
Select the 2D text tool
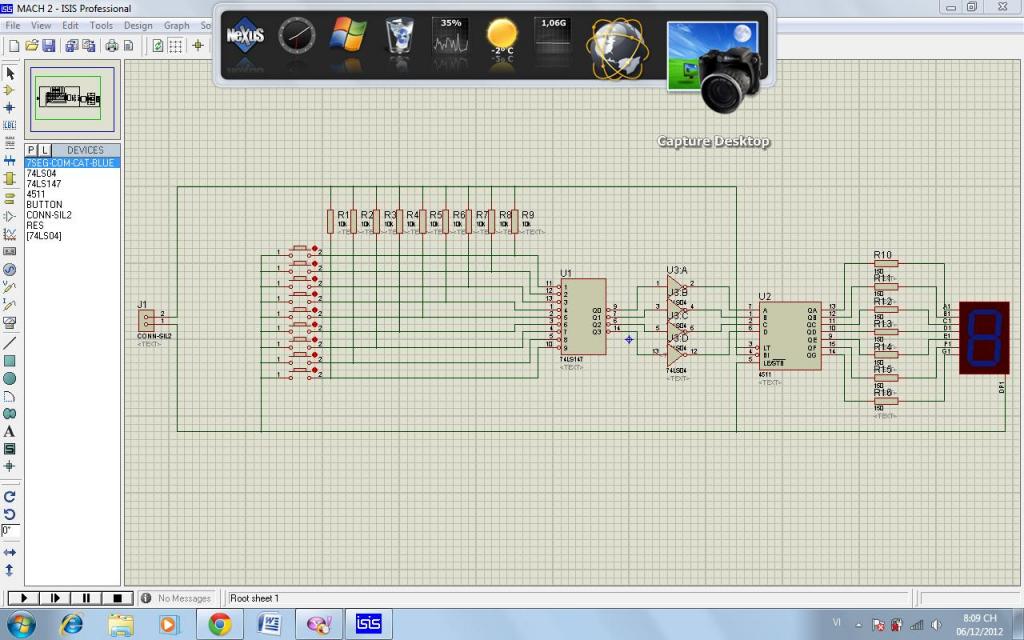(10, 431)
